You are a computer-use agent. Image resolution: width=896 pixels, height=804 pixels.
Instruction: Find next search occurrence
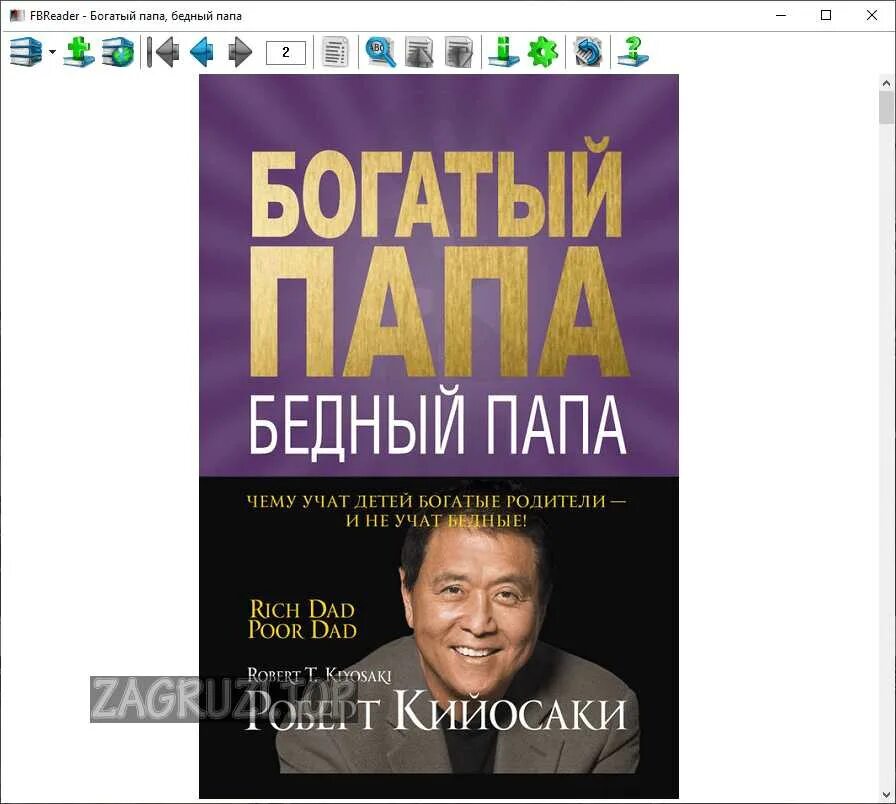458,52
